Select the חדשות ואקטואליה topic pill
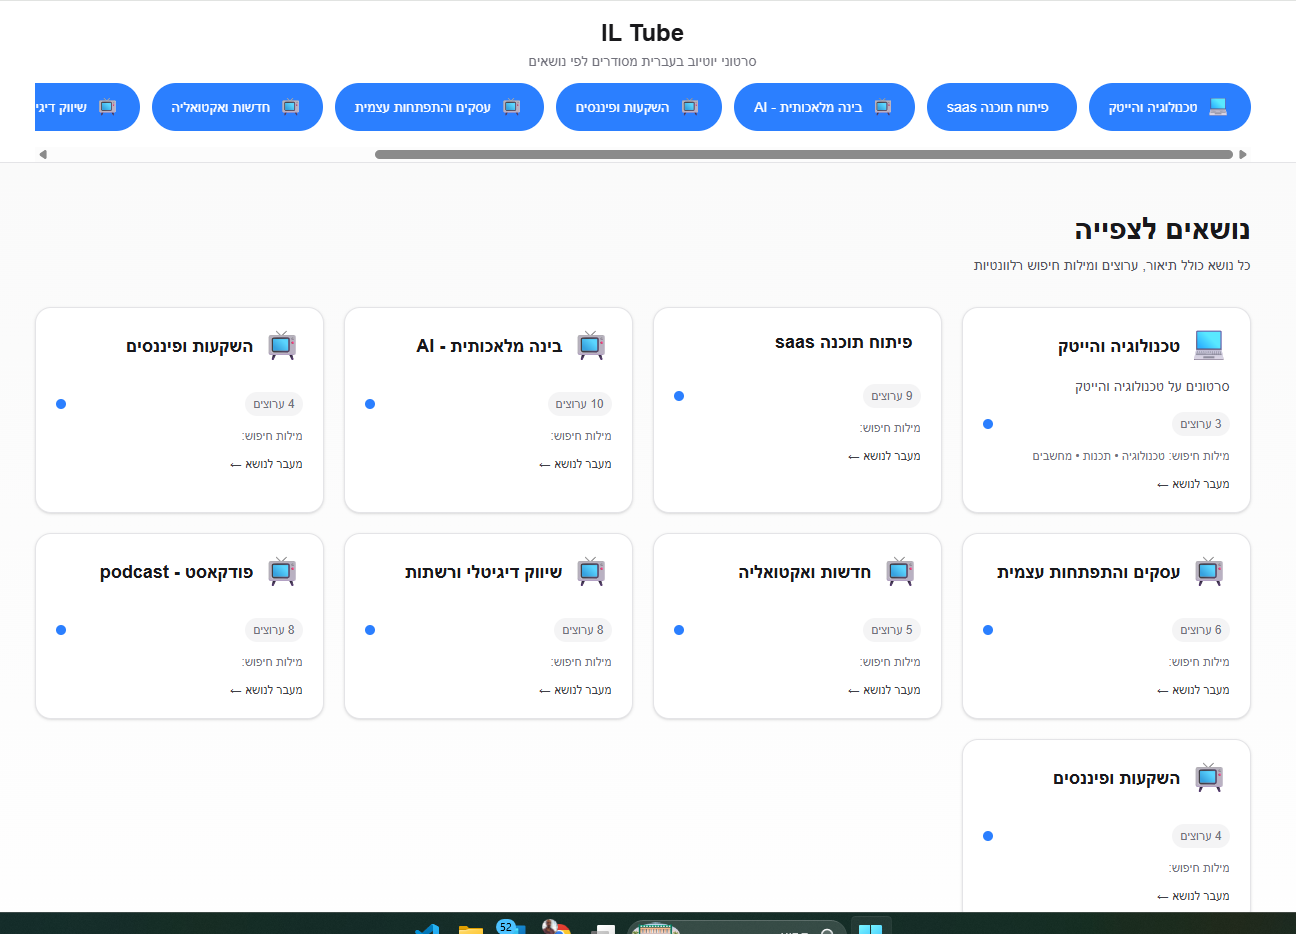 (x=237, y=107)
